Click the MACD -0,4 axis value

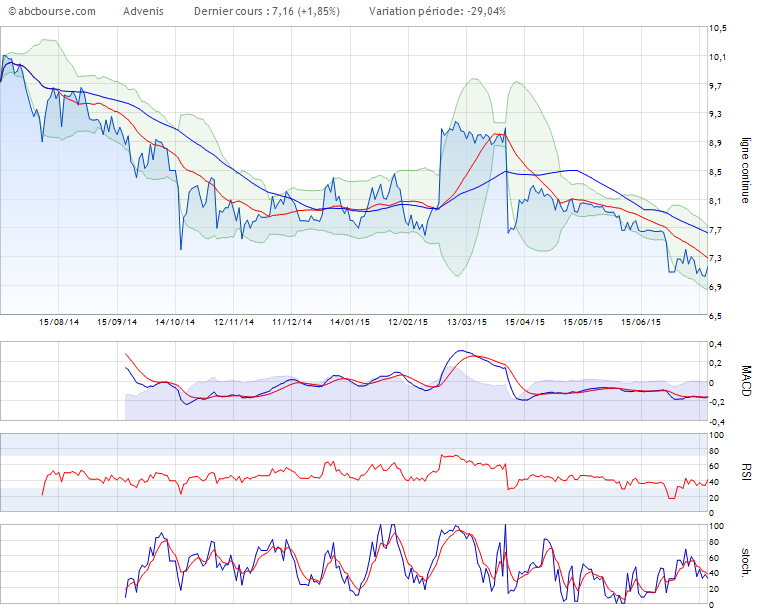coord(717,422)
